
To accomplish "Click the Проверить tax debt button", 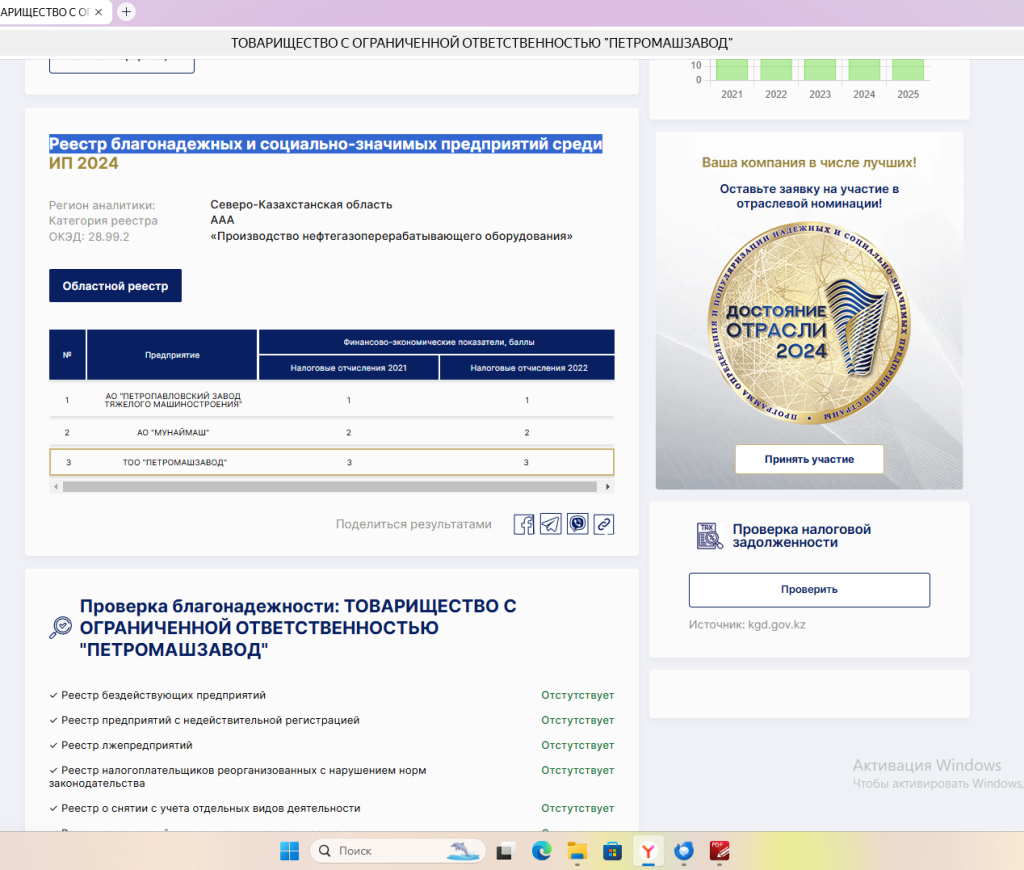I will [x=809, y=590].
